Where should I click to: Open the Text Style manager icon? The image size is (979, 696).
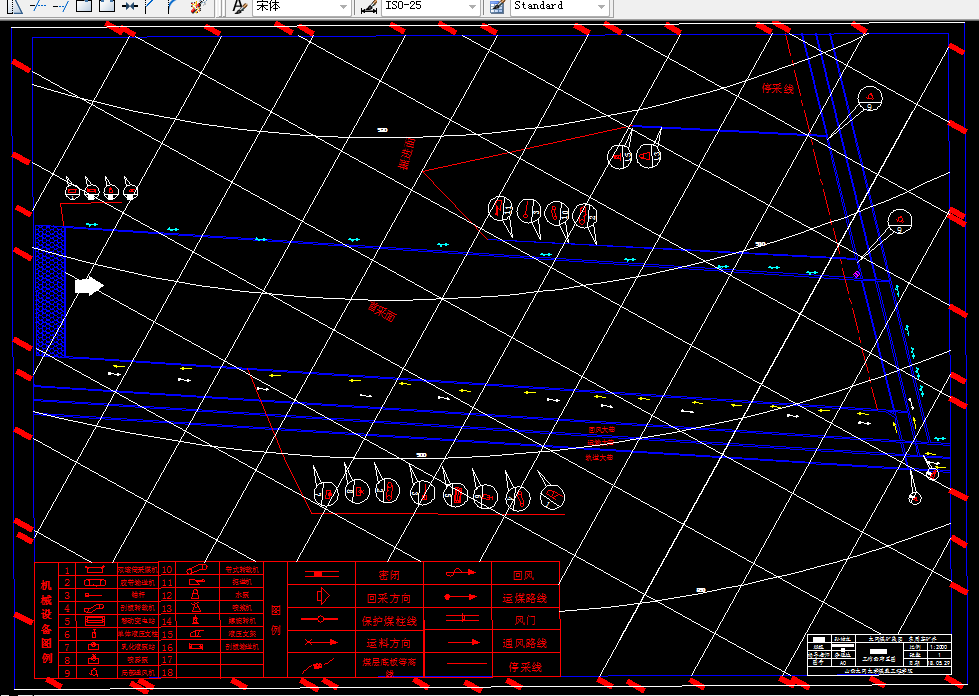point(240,6)
